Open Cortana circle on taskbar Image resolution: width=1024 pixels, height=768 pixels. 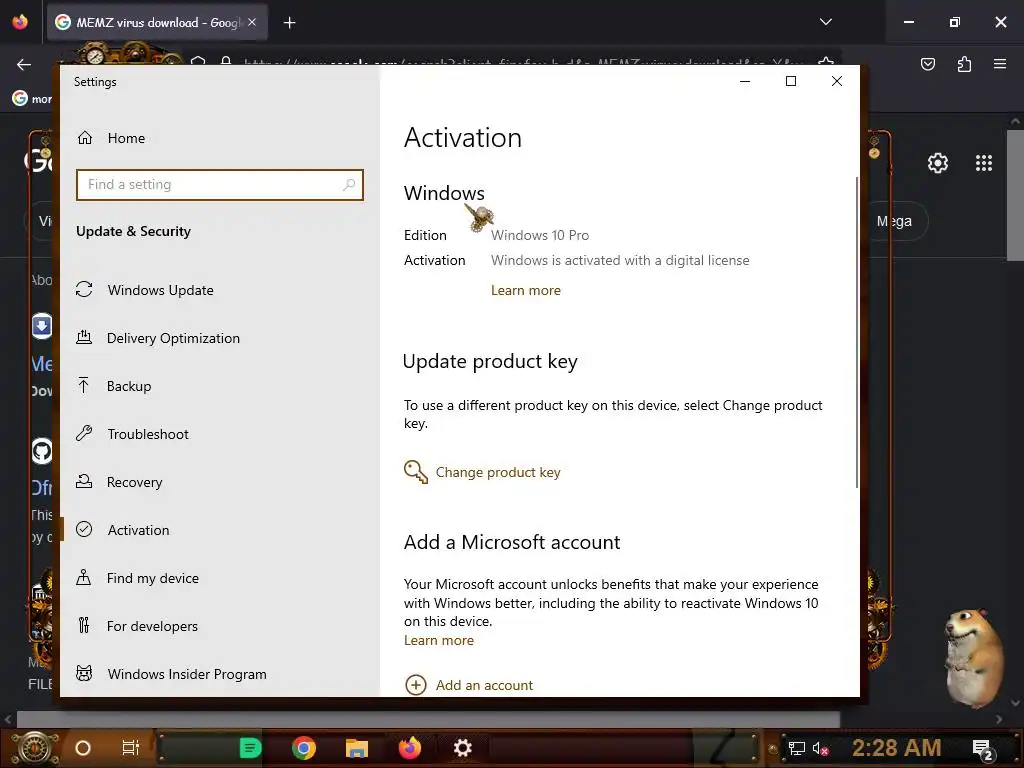tap(83, 748)
